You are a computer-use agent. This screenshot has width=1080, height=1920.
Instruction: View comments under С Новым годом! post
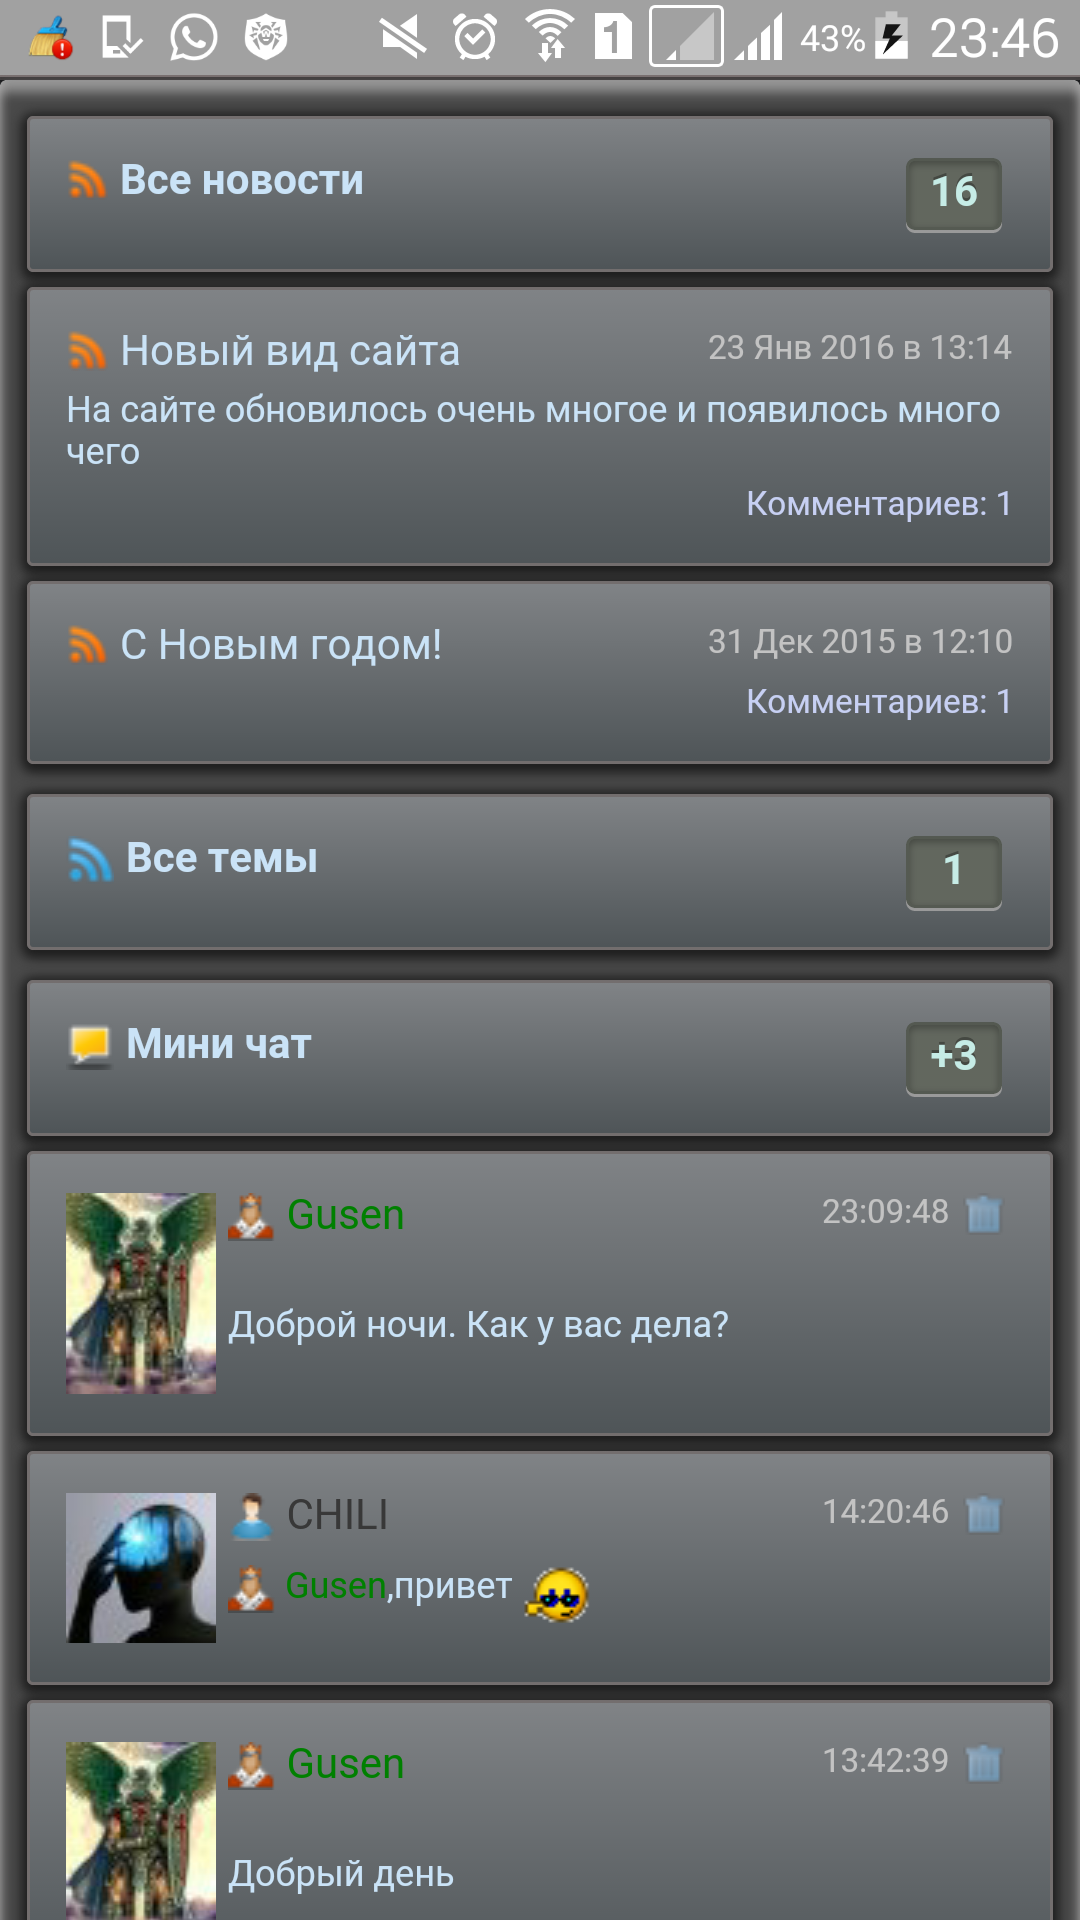click(x=879, y=701)
